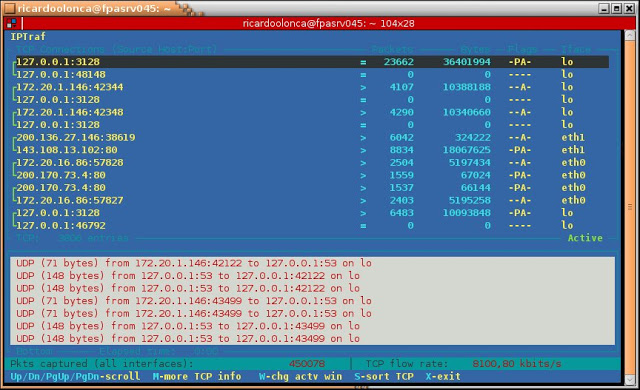This screenshot has height=390, width=640.
Task: Click 'M-more TCP info' hint
Action: (197, 376)
